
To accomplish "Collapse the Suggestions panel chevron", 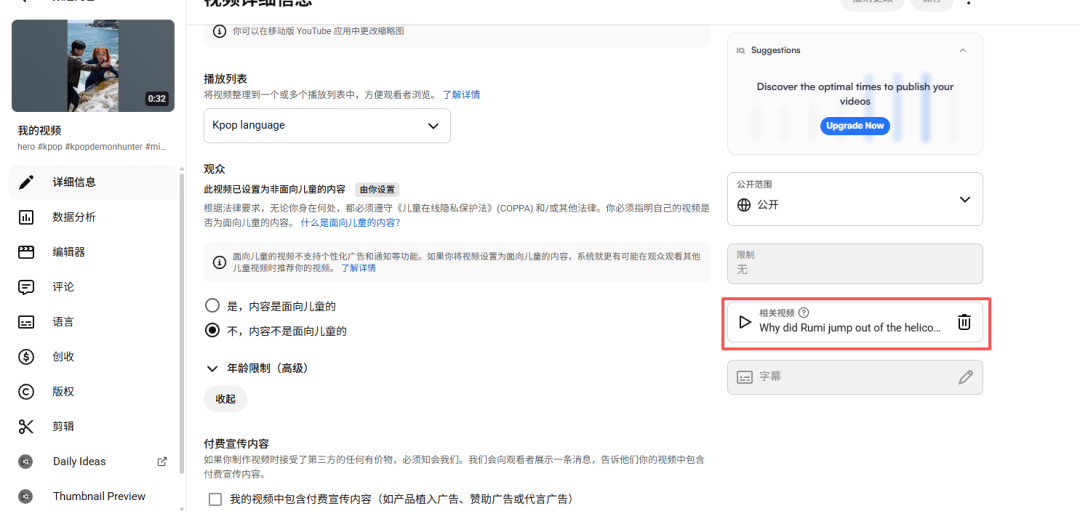I will pyautogui.click(x=963, y=50).
